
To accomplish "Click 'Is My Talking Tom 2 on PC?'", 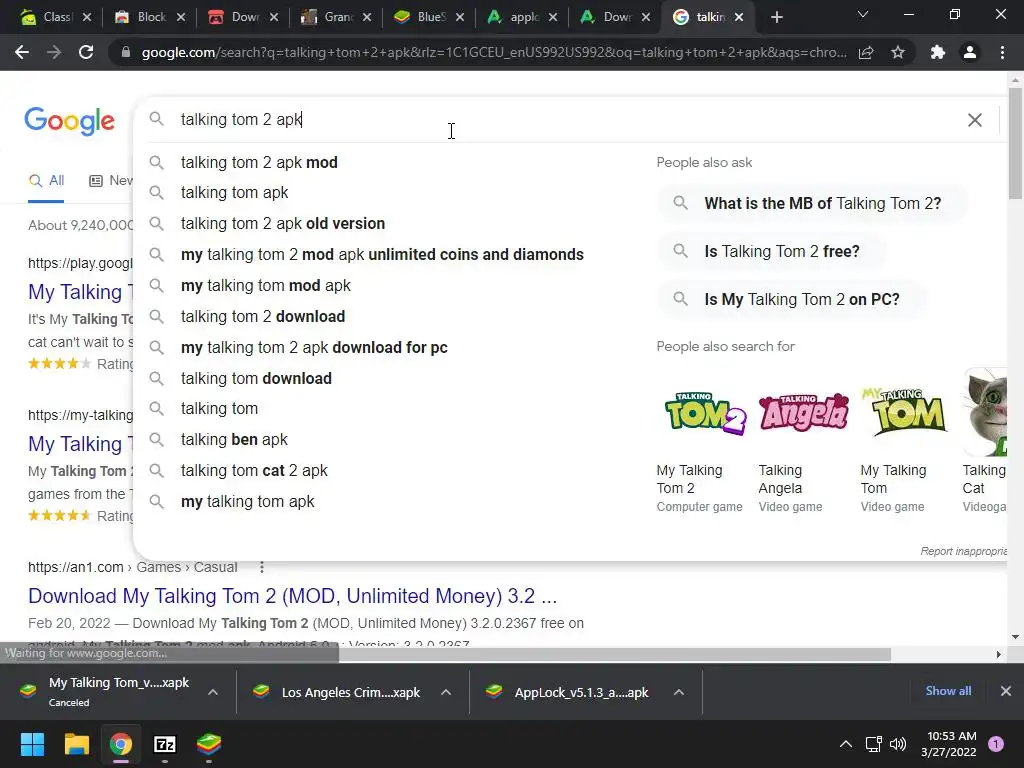I will 792,299.
